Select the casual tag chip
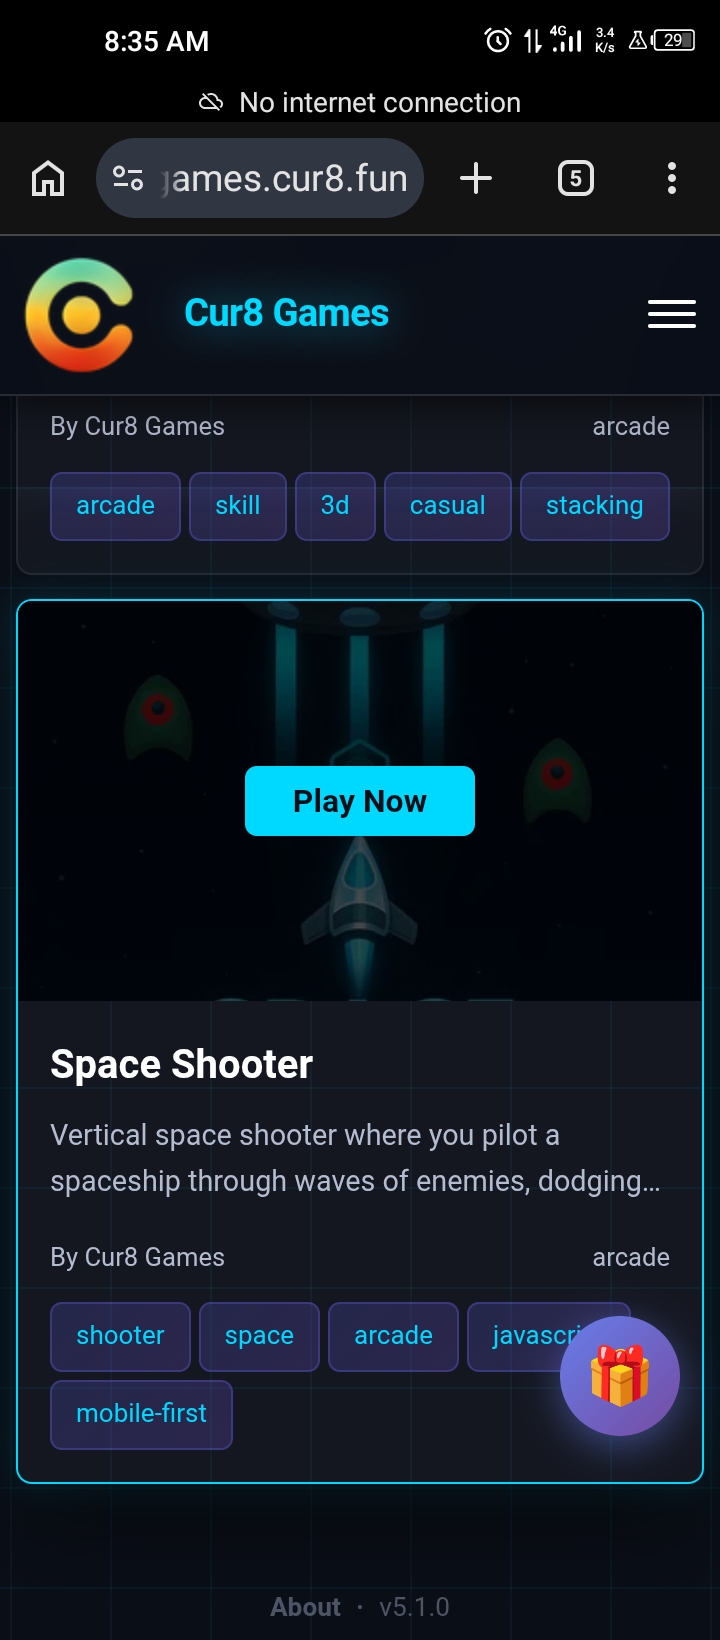 [448, 506]
